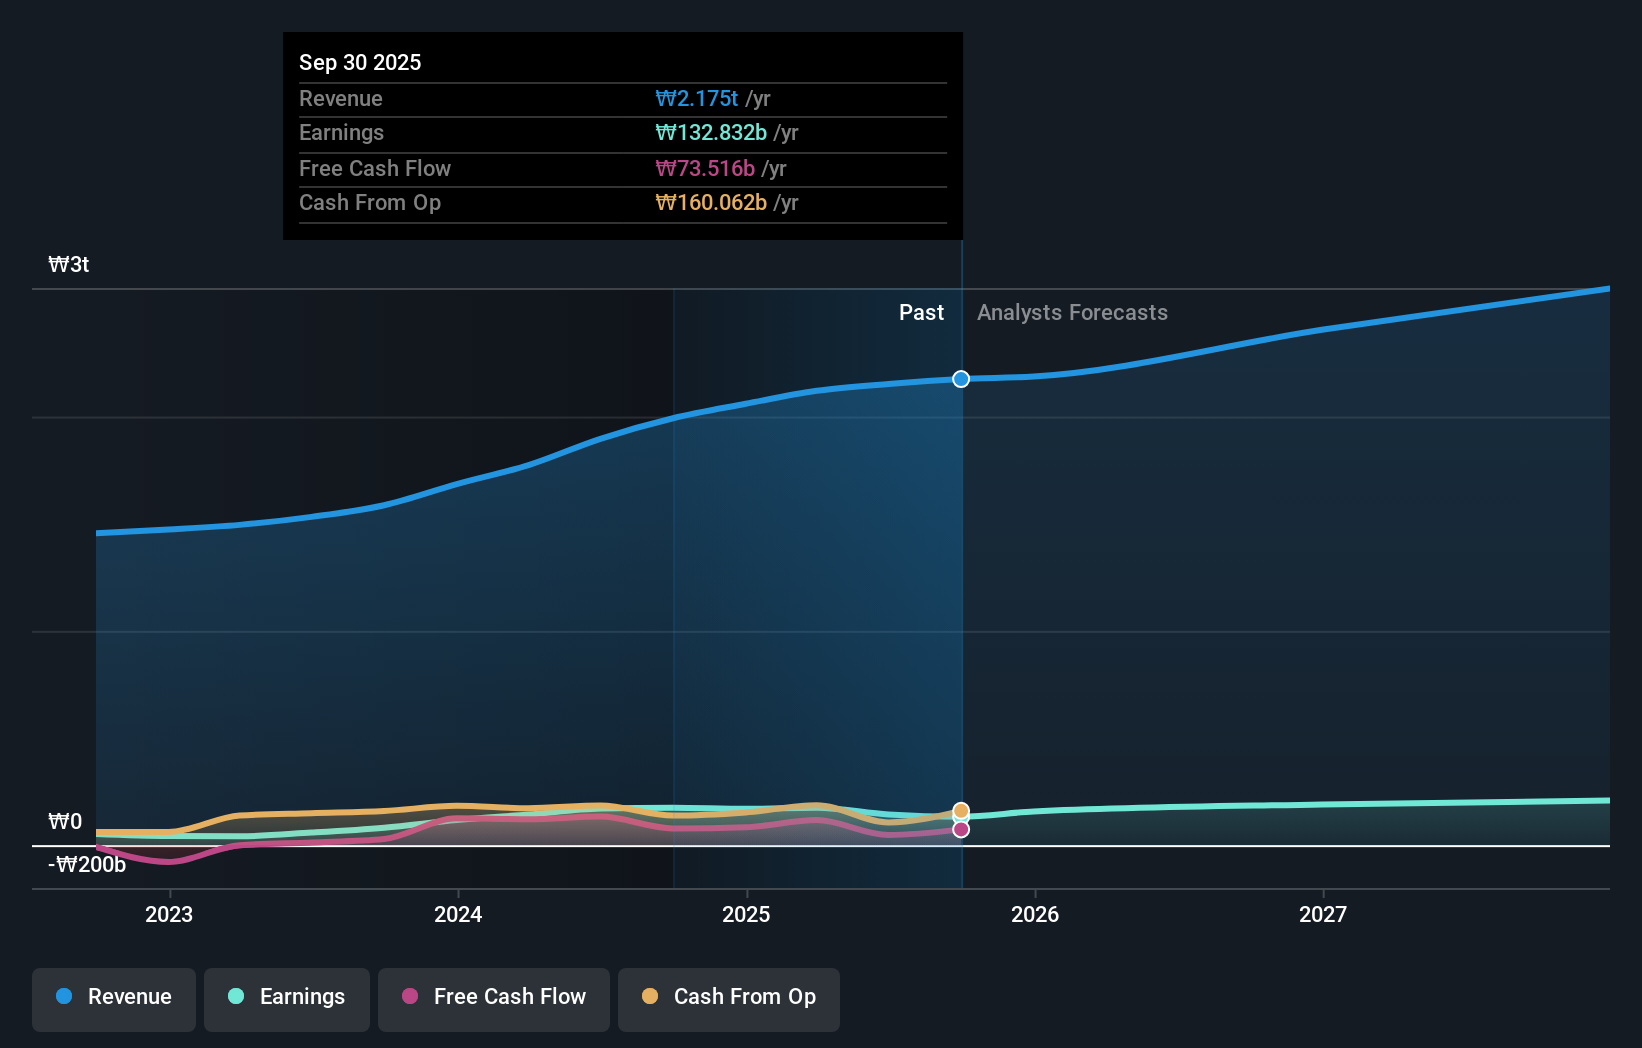Click the Revenue value ₩2.175t in tooltip
This screenshot has height=1048, width=1642.
pyautogui.click(x=698, y=99)
